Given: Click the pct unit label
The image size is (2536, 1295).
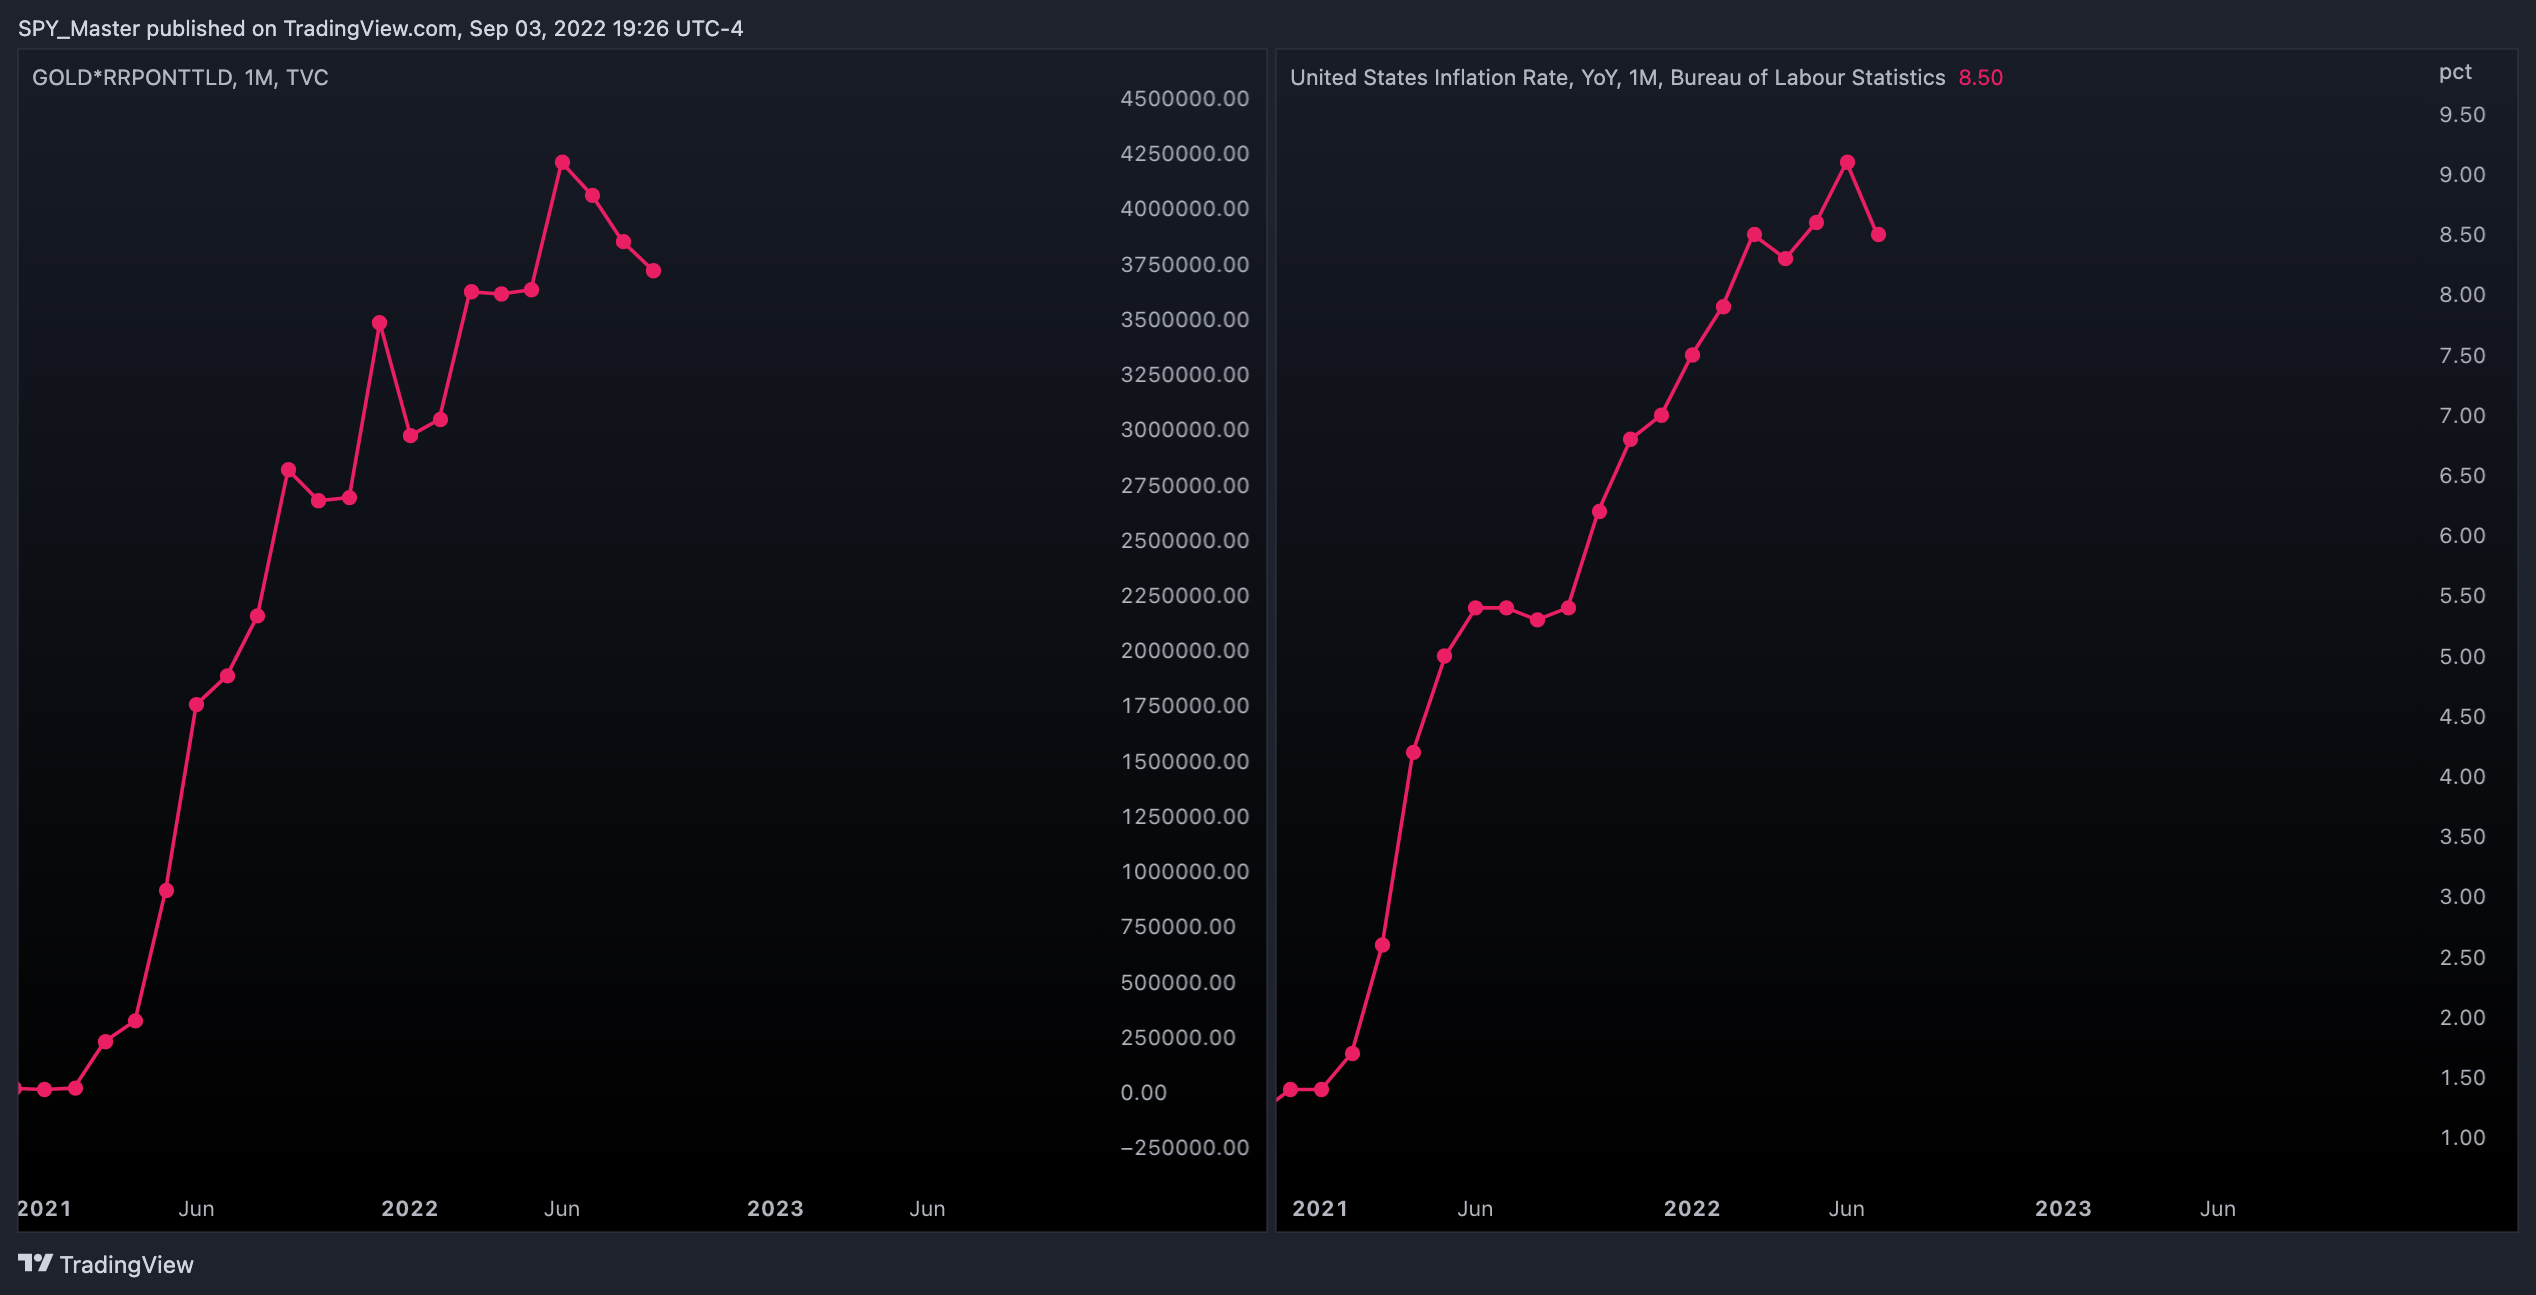Looking at the screenshot, I should click(x=2455, y=72).
